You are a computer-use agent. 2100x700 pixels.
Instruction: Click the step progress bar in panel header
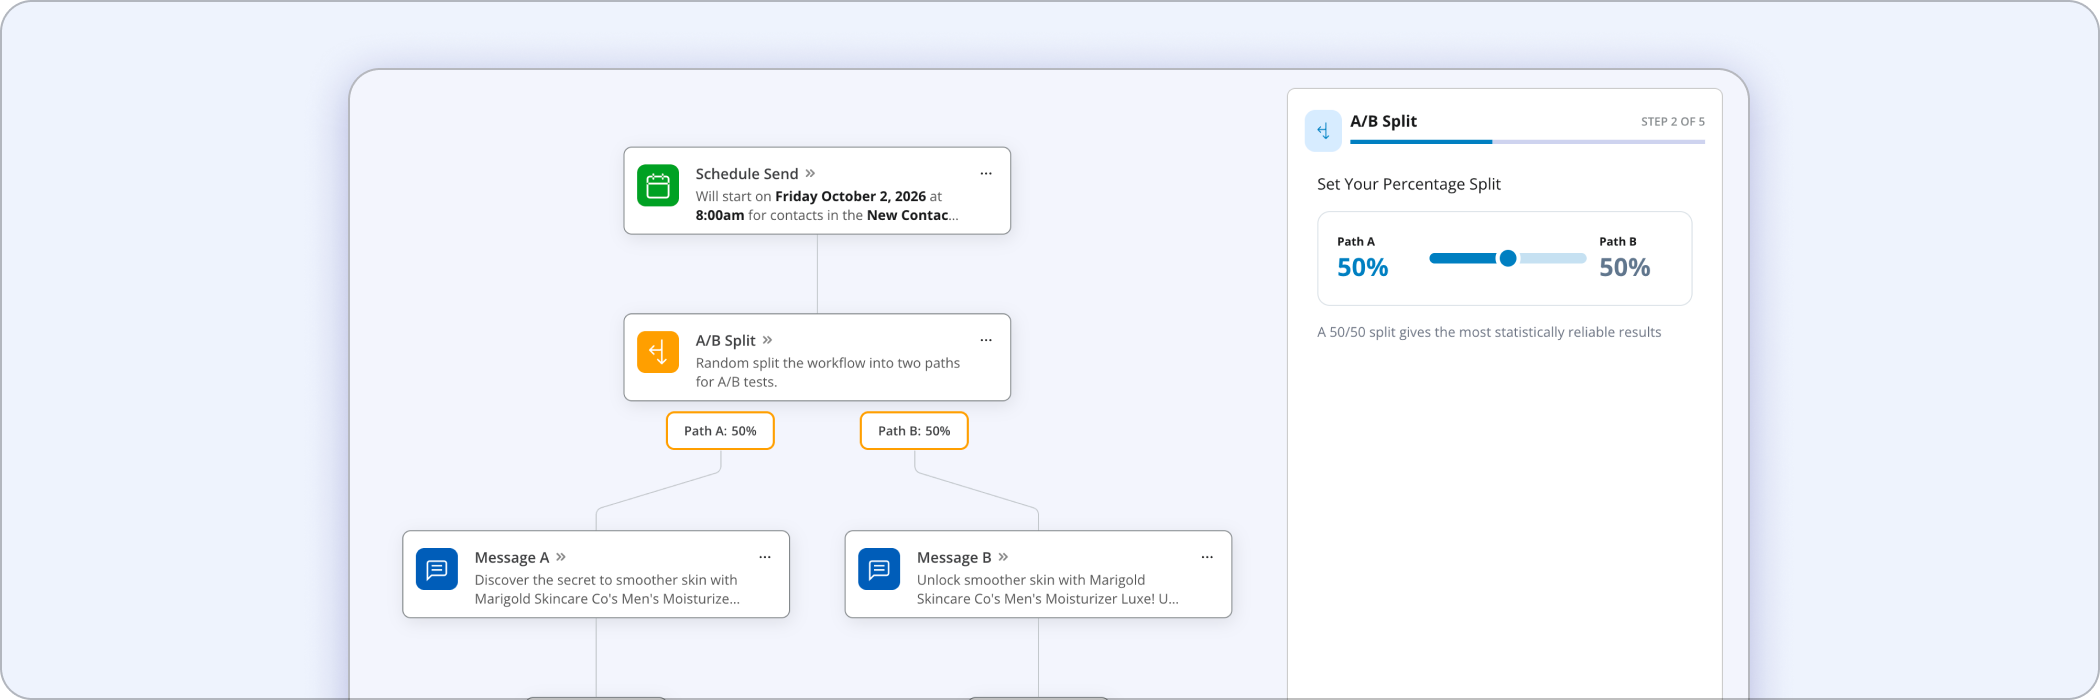(1527, 142)
